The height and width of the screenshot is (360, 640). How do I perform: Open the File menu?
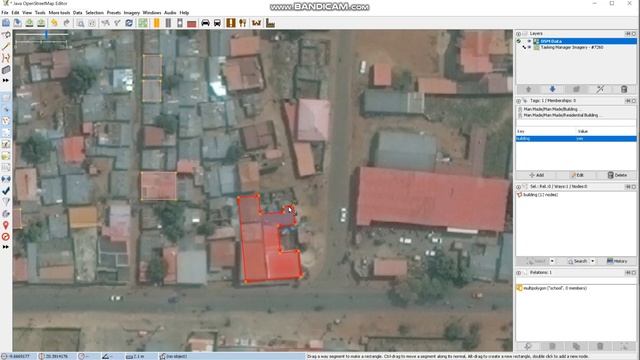click(5, 13)
